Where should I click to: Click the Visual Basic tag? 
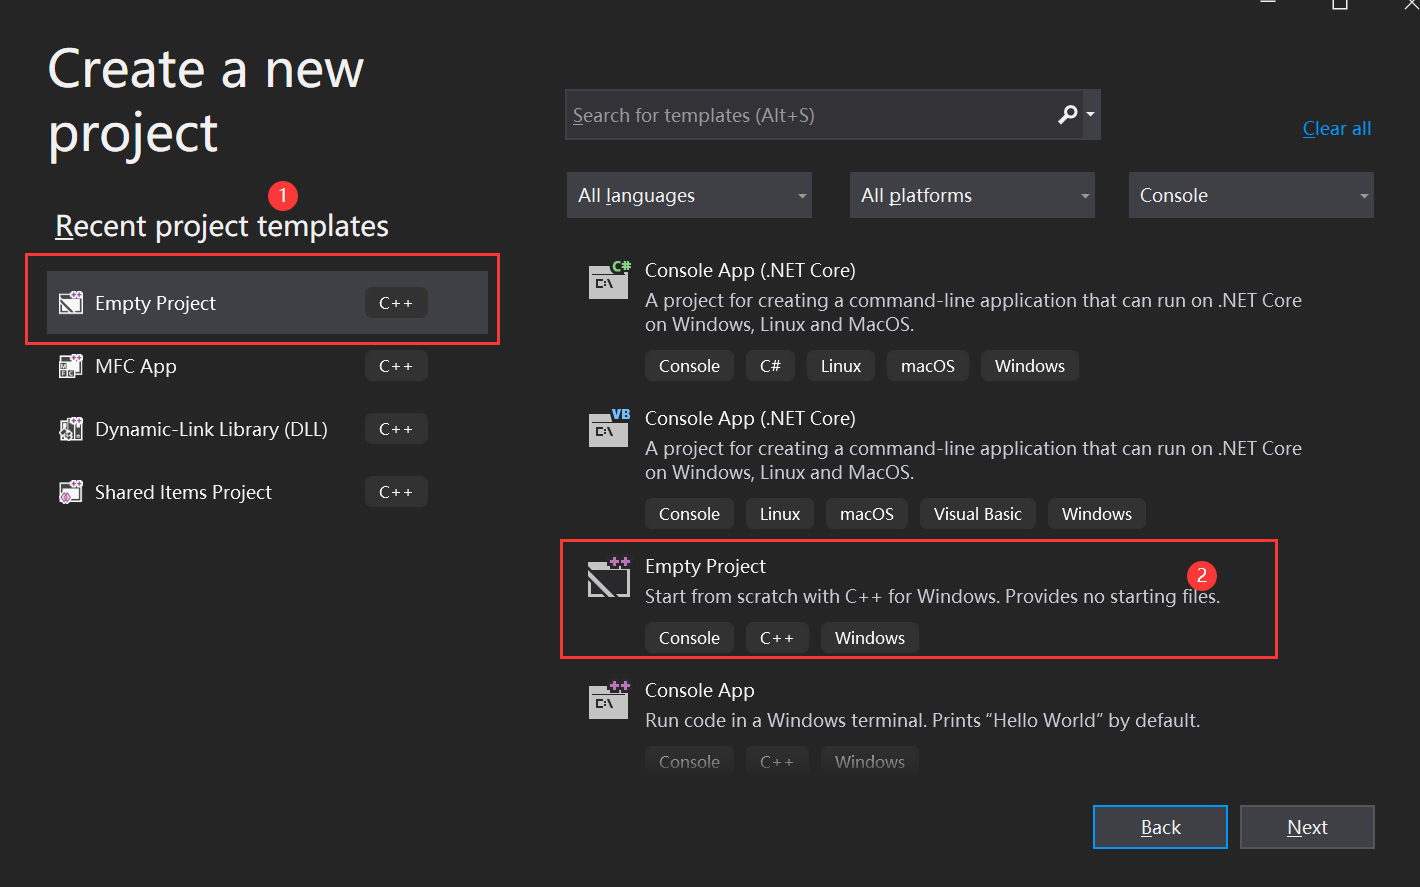(978, 514)
